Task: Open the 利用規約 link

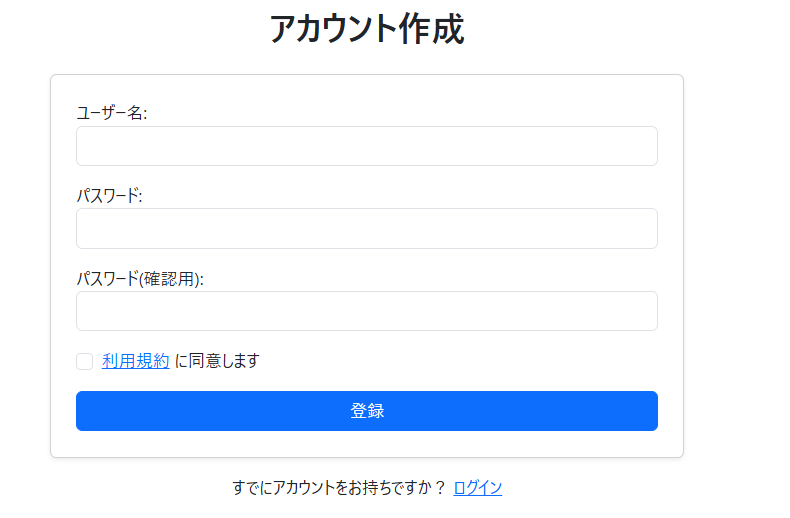Action: [x=135, y=361]
